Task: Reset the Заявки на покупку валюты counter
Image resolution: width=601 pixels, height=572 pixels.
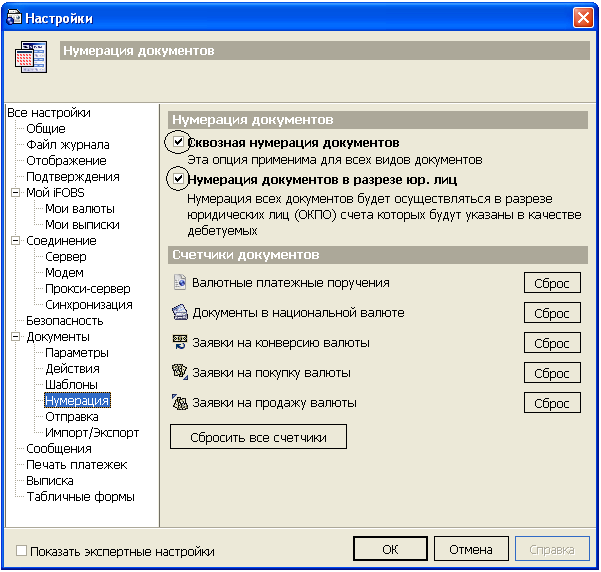Action: click(552, 373)
